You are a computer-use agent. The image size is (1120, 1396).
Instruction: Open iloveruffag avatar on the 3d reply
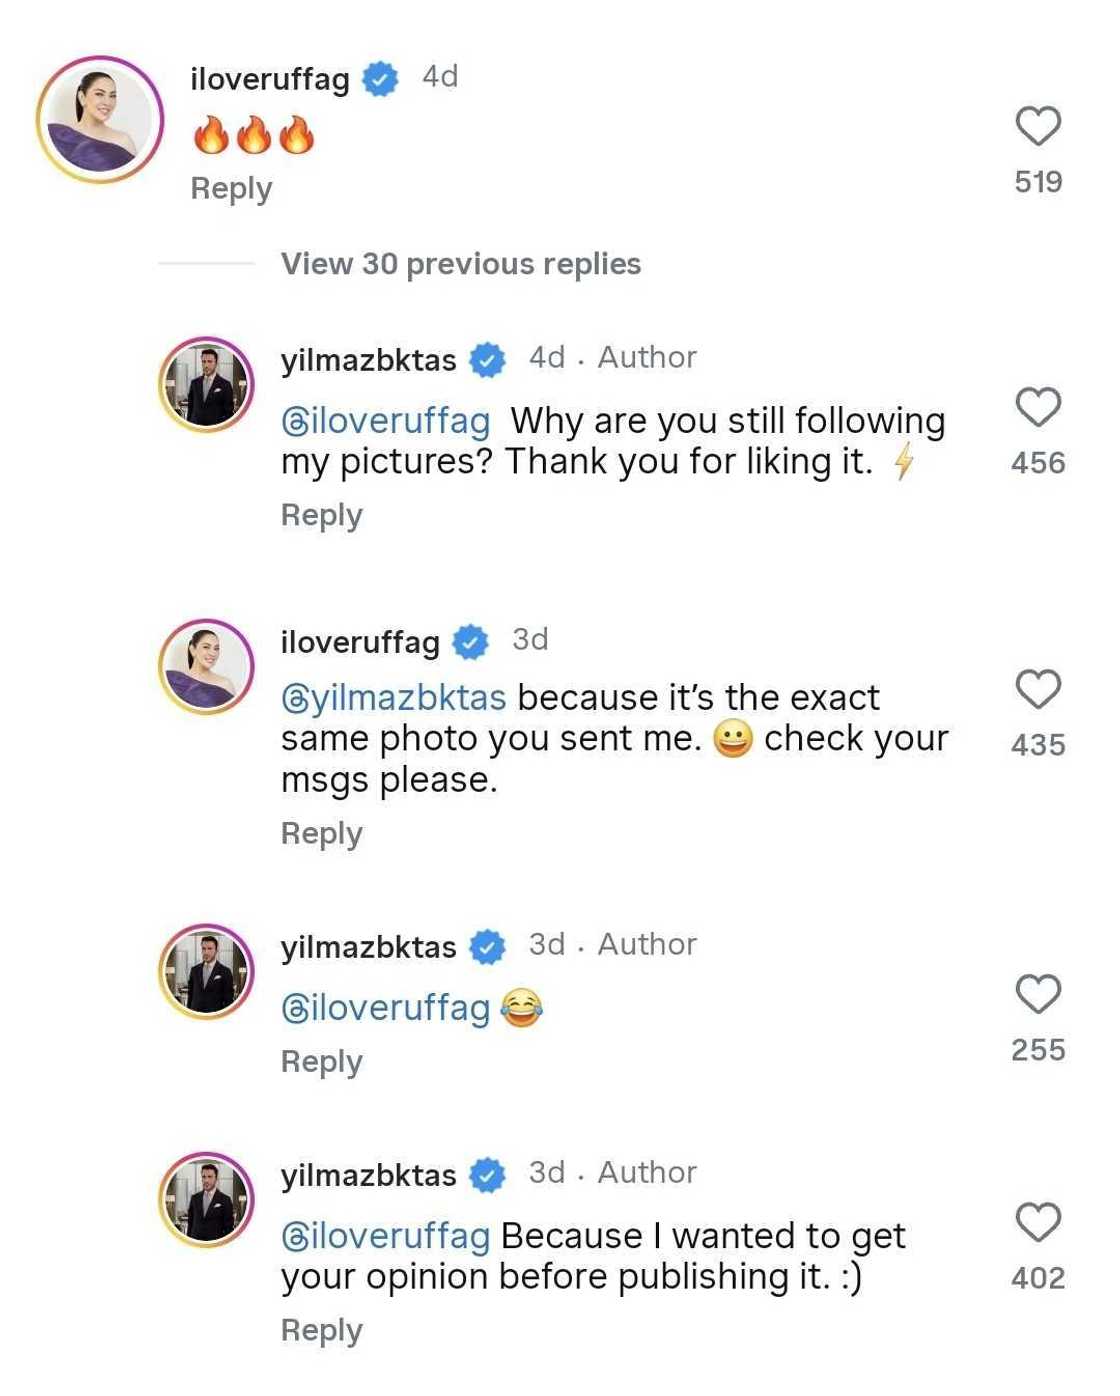click(207, 667)
